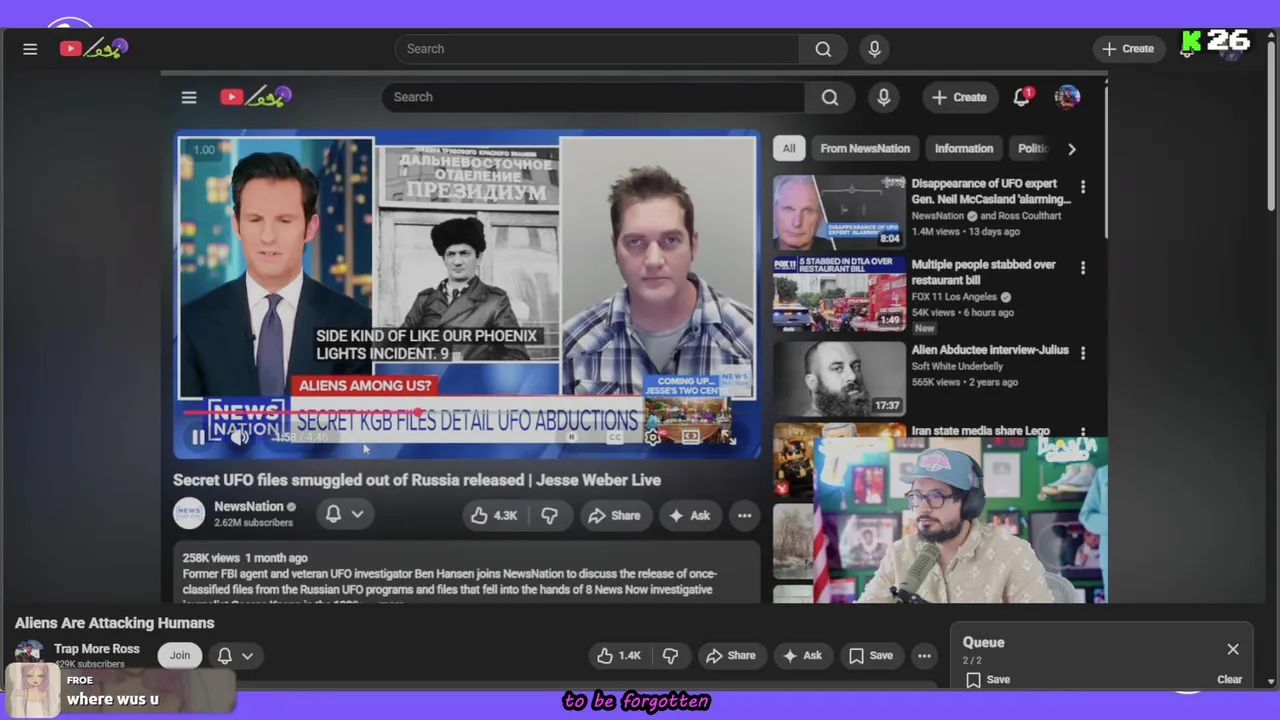Open NewsNation channel name link
1280x720 pixels.
248,506
